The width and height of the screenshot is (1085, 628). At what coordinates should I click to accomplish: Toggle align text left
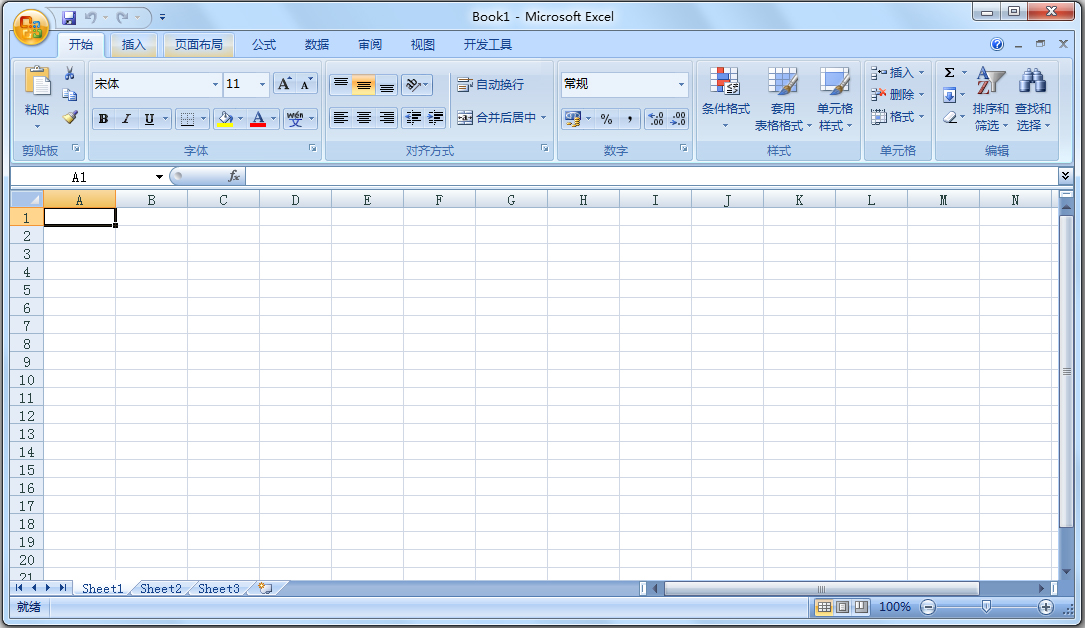pos(340,118)
